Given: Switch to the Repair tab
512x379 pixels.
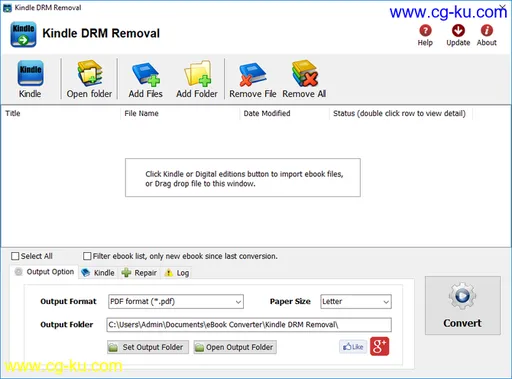Looking at the screenshot, I should pos(139,273).
